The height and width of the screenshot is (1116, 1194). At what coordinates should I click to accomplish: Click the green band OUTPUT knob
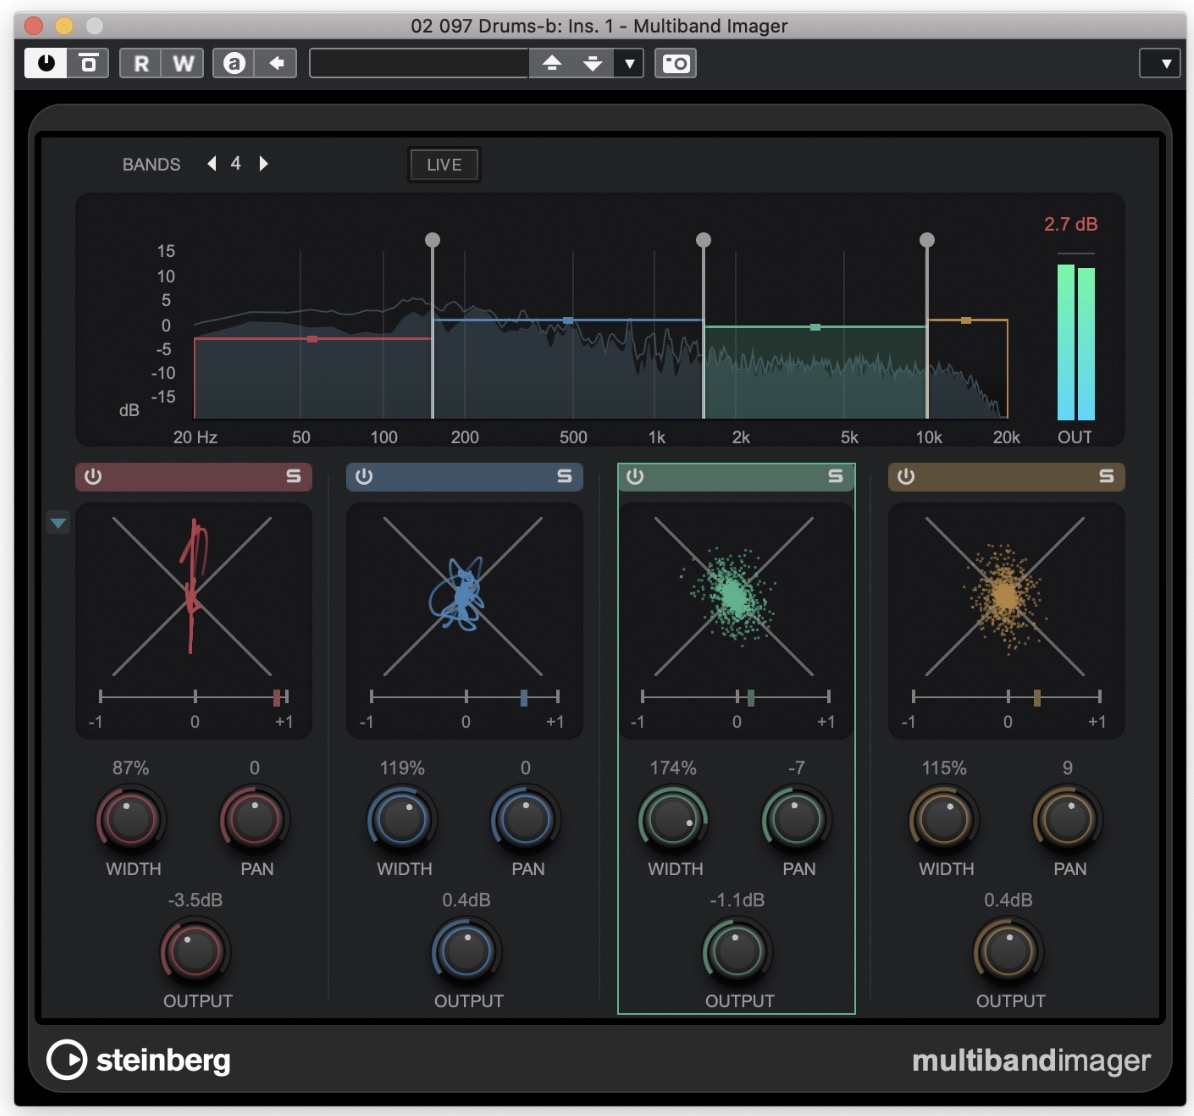pyautogui.click(x=736, y=952)
